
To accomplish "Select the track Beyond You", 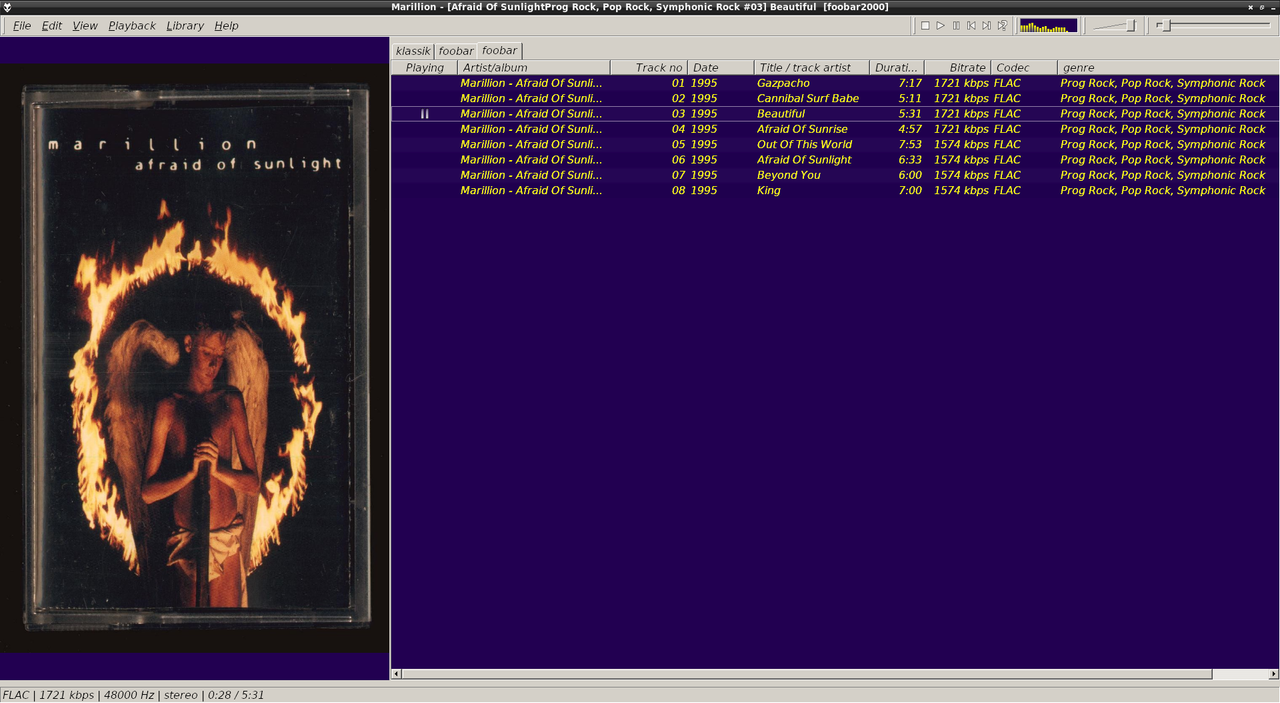I will (x=835, y=175).
